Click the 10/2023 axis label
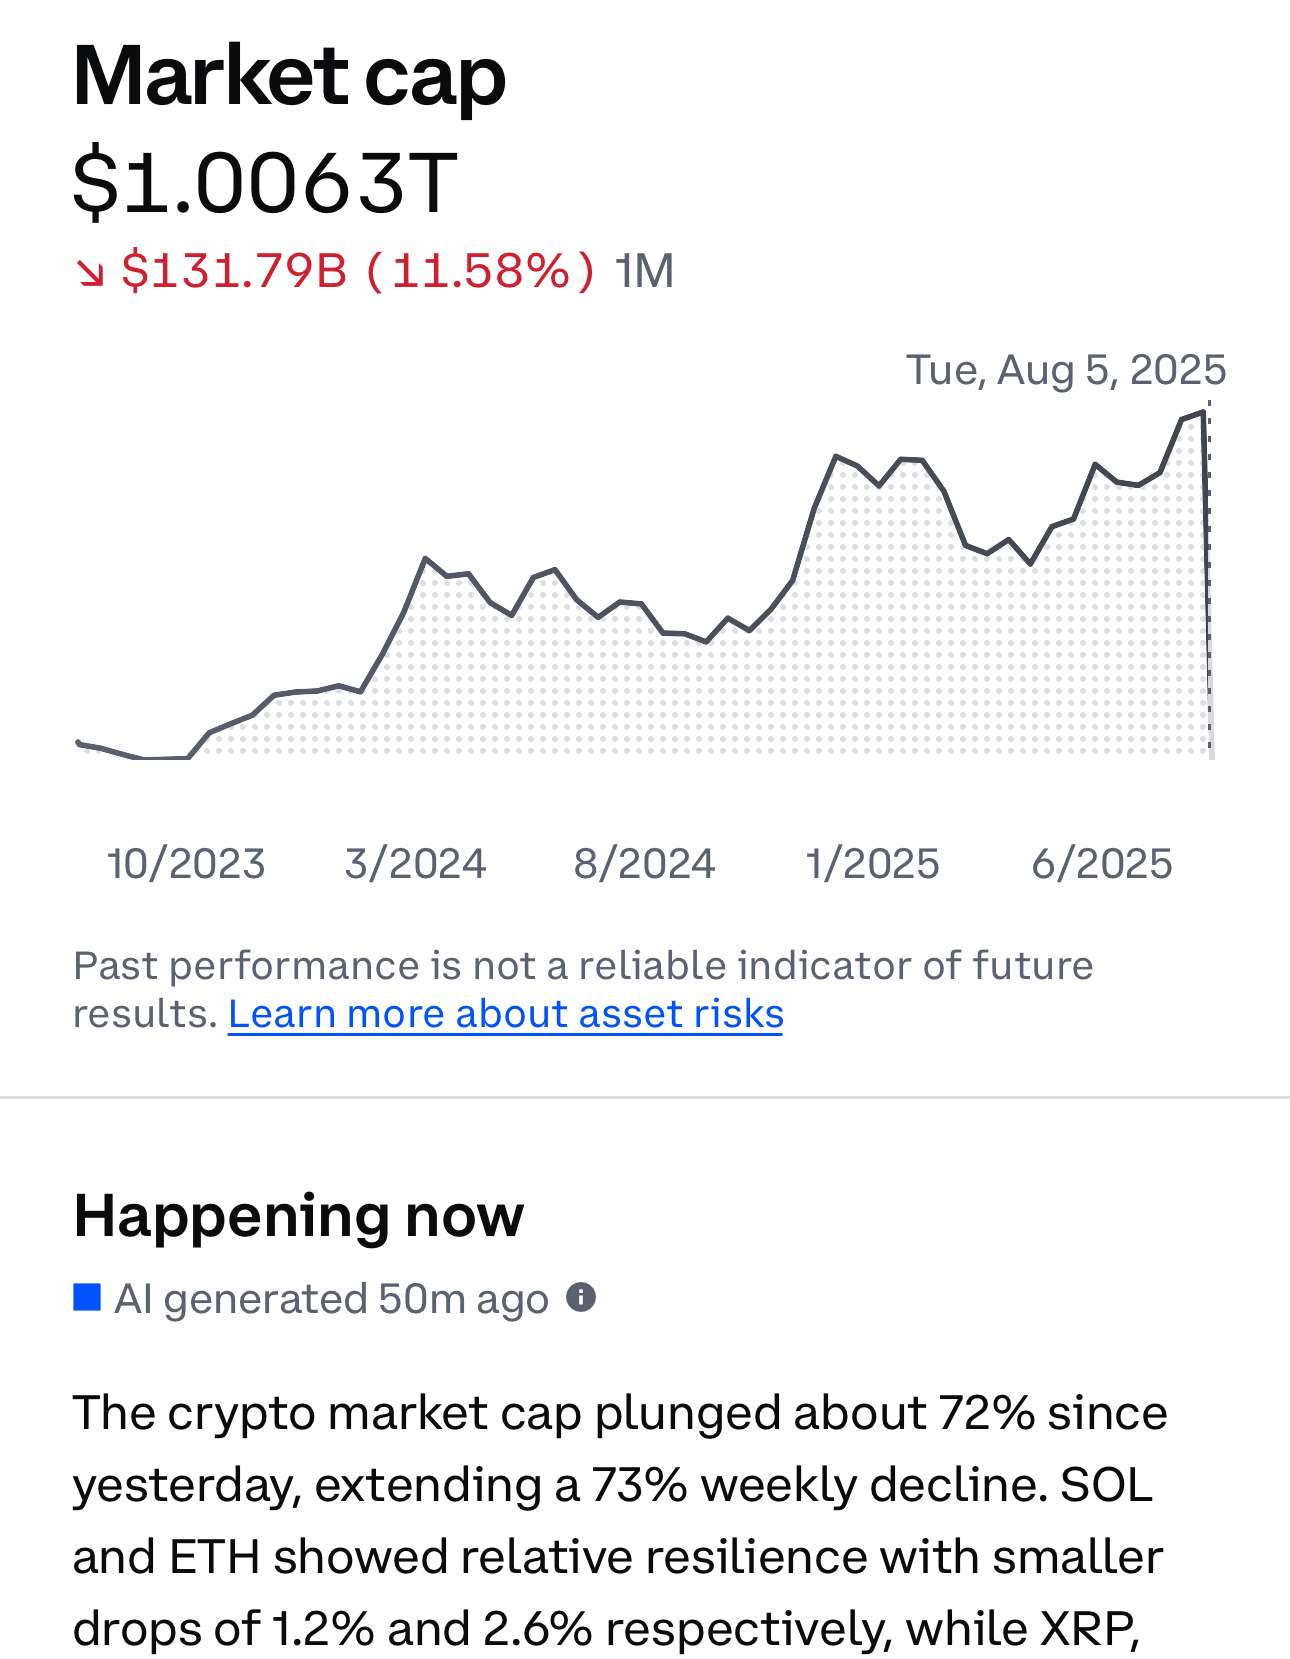The image size is (1290, 1659). click(186, 864)
